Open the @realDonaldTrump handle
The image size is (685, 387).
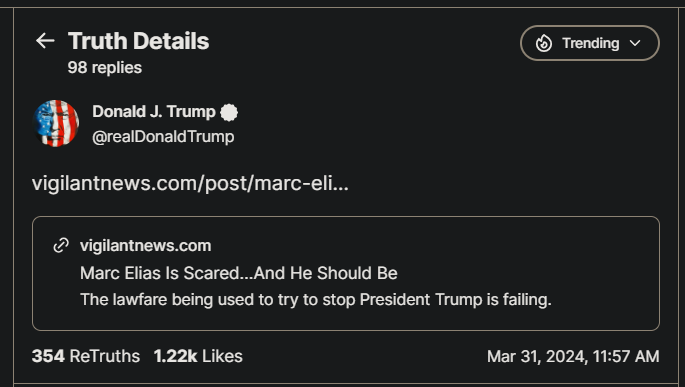pyautogui.click(x=163, y=137)
